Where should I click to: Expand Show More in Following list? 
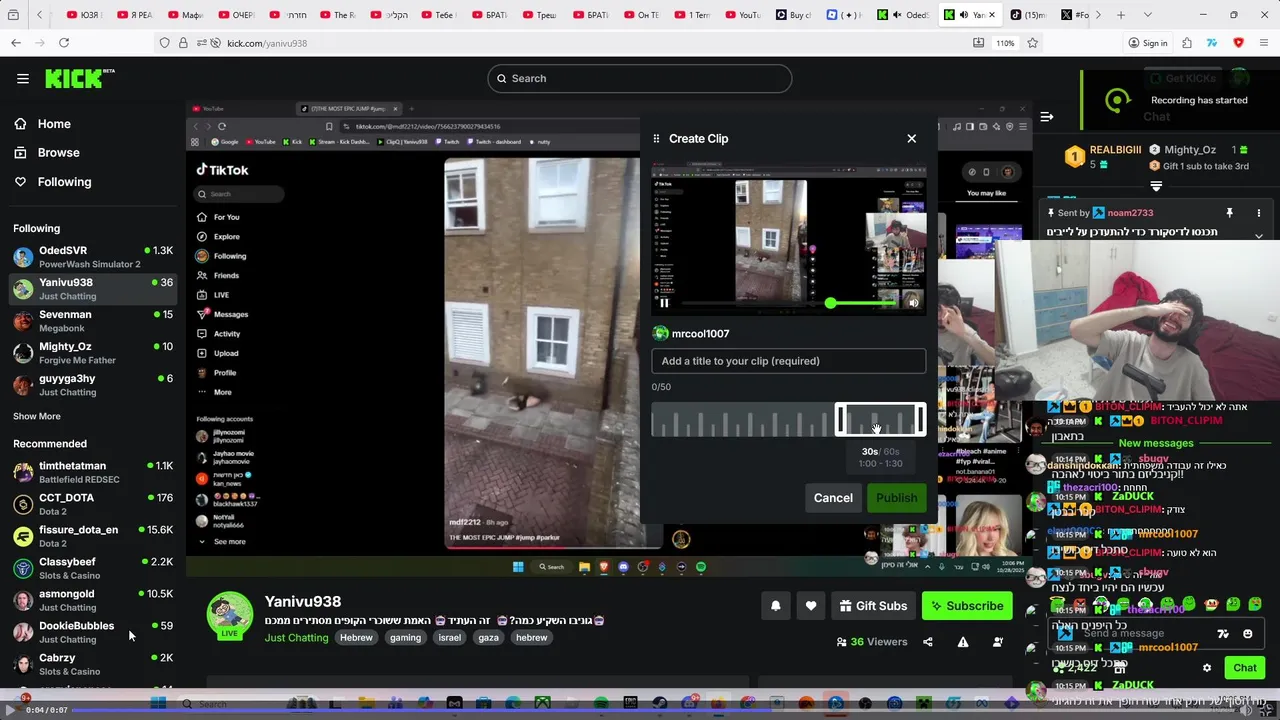[x=37, y=416]
